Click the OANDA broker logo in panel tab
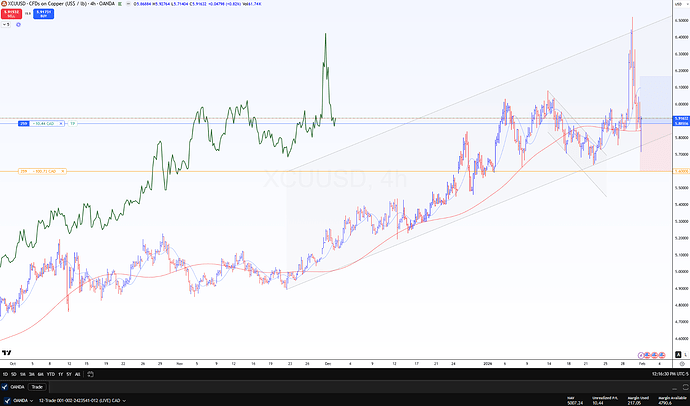The image size is (690, 406). (x=5, y=387)
